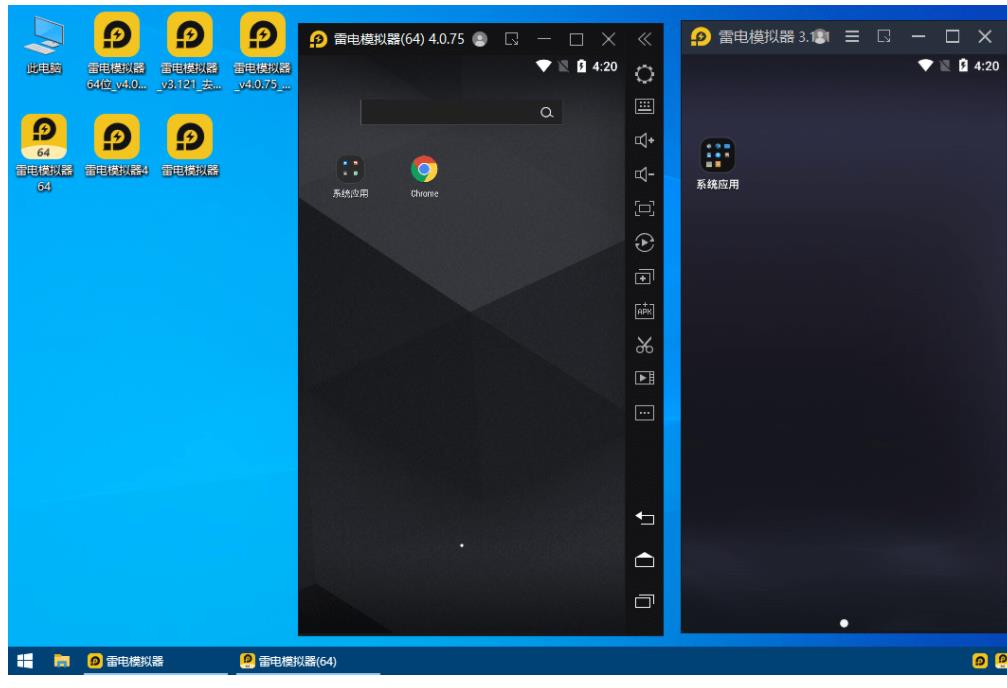Open 系统应用 folder in the 3.x emulator window
Image resolution: width=1007 pixels, height=688 pixels.
[717, 164]
